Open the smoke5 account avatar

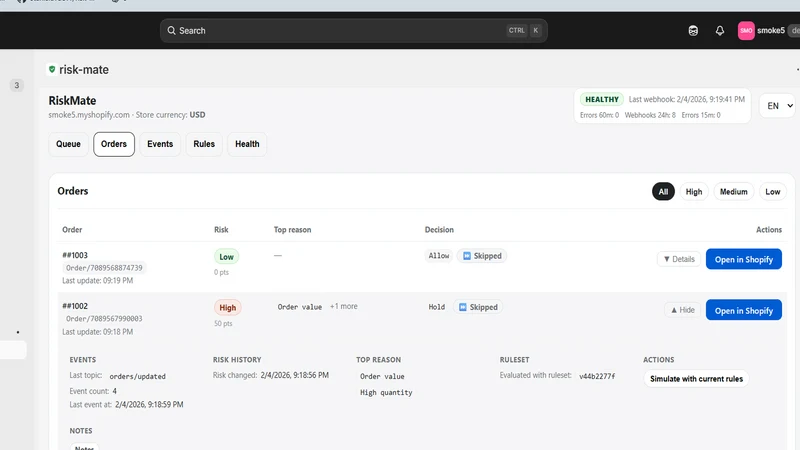pyautogui.click(x=746, y=31)
